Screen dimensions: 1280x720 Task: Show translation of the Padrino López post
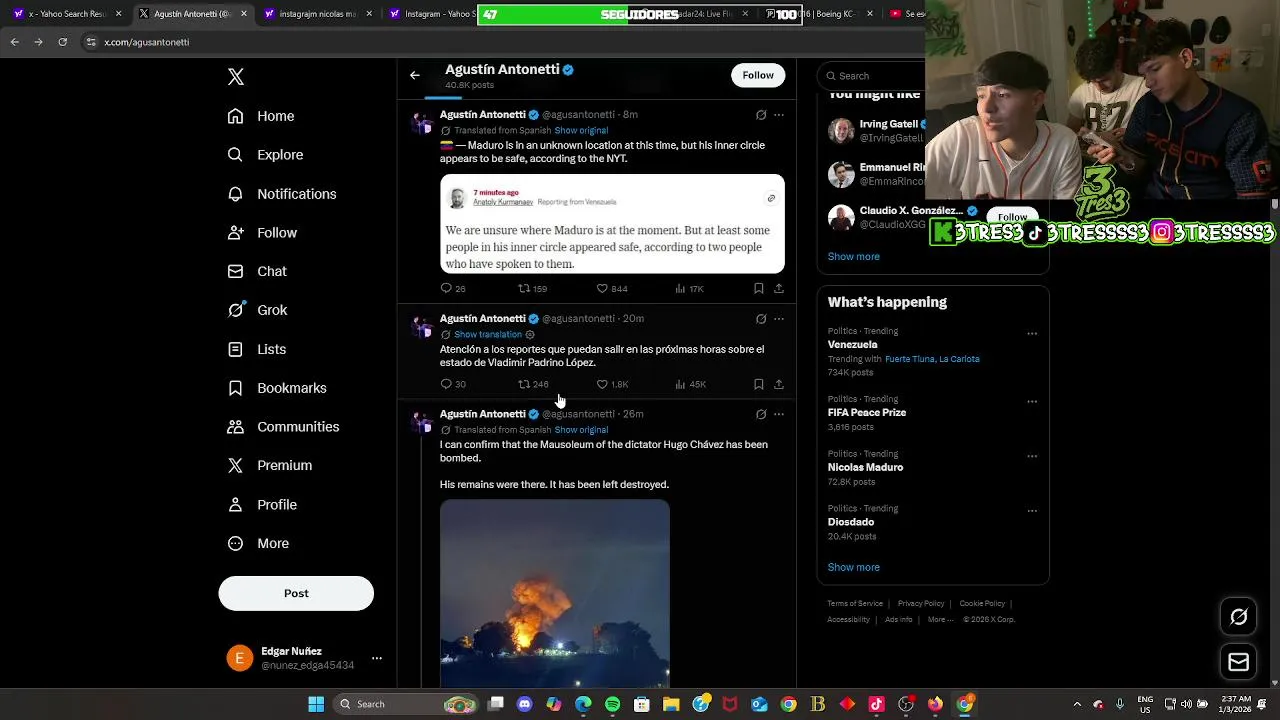(488, 335)
